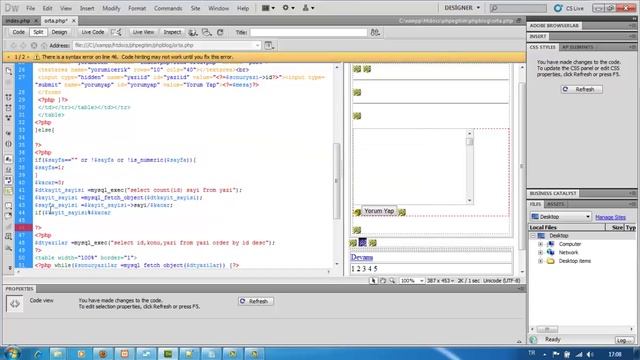Switch to the index.php document tab

[18, 20]
